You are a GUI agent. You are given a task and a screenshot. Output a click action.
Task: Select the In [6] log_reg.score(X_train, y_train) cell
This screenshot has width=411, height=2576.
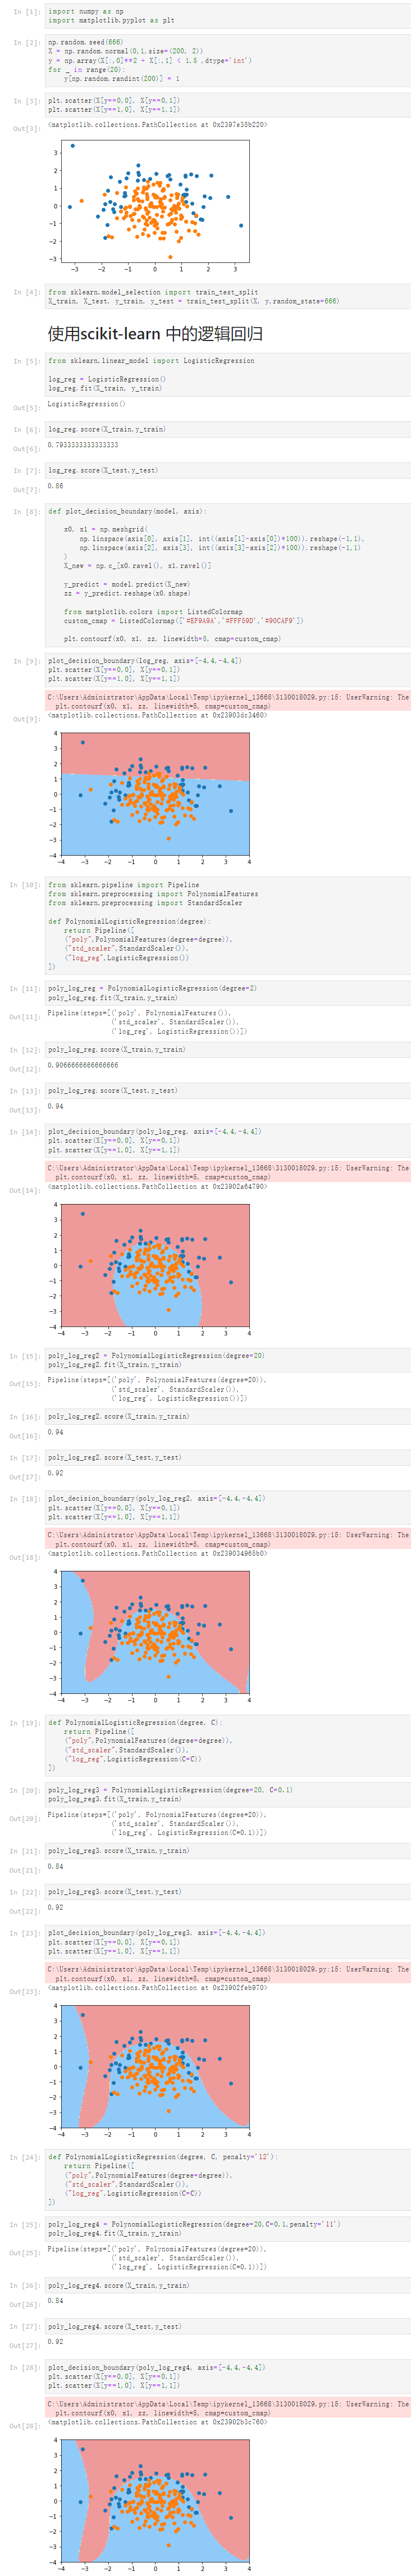click(228, 429)
